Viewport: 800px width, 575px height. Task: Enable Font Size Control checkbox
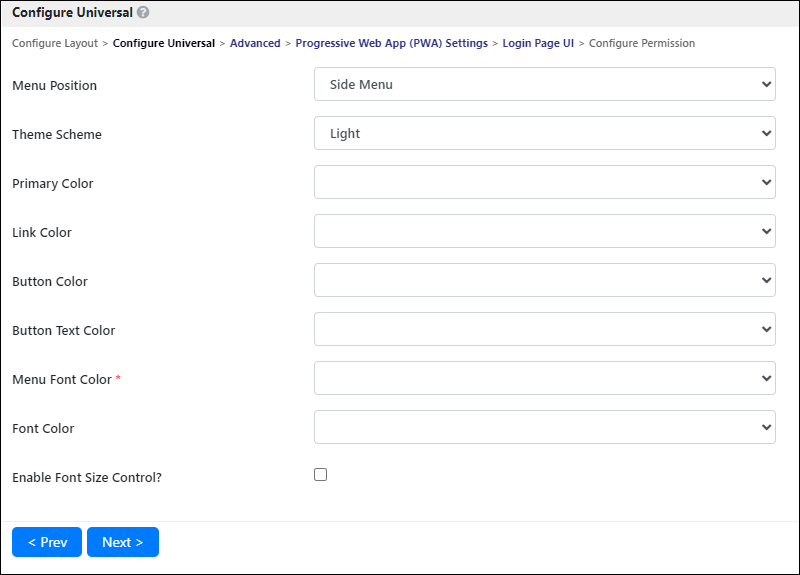[320, 474]
